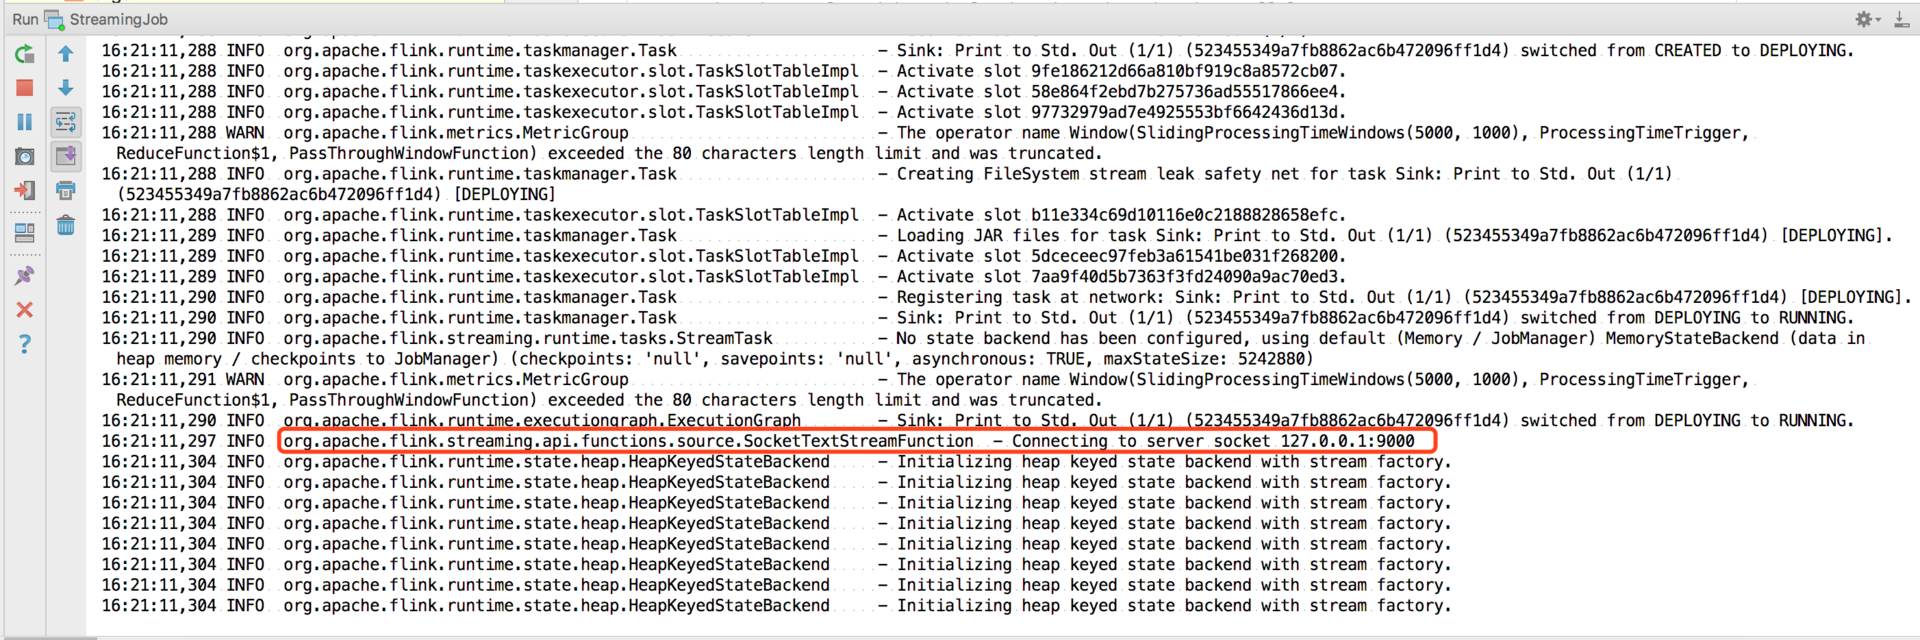Hide the Run tool window

(x=1902, y=19)
